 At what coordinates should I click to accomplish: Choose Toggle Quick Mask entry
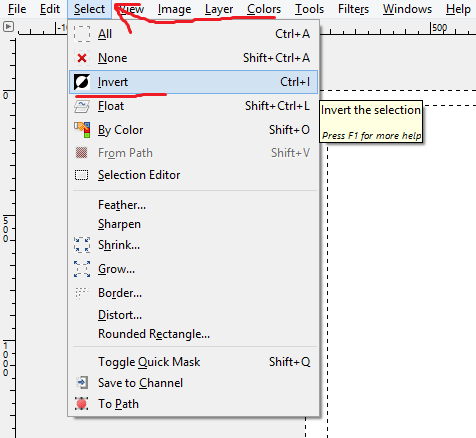coord(193,362)
